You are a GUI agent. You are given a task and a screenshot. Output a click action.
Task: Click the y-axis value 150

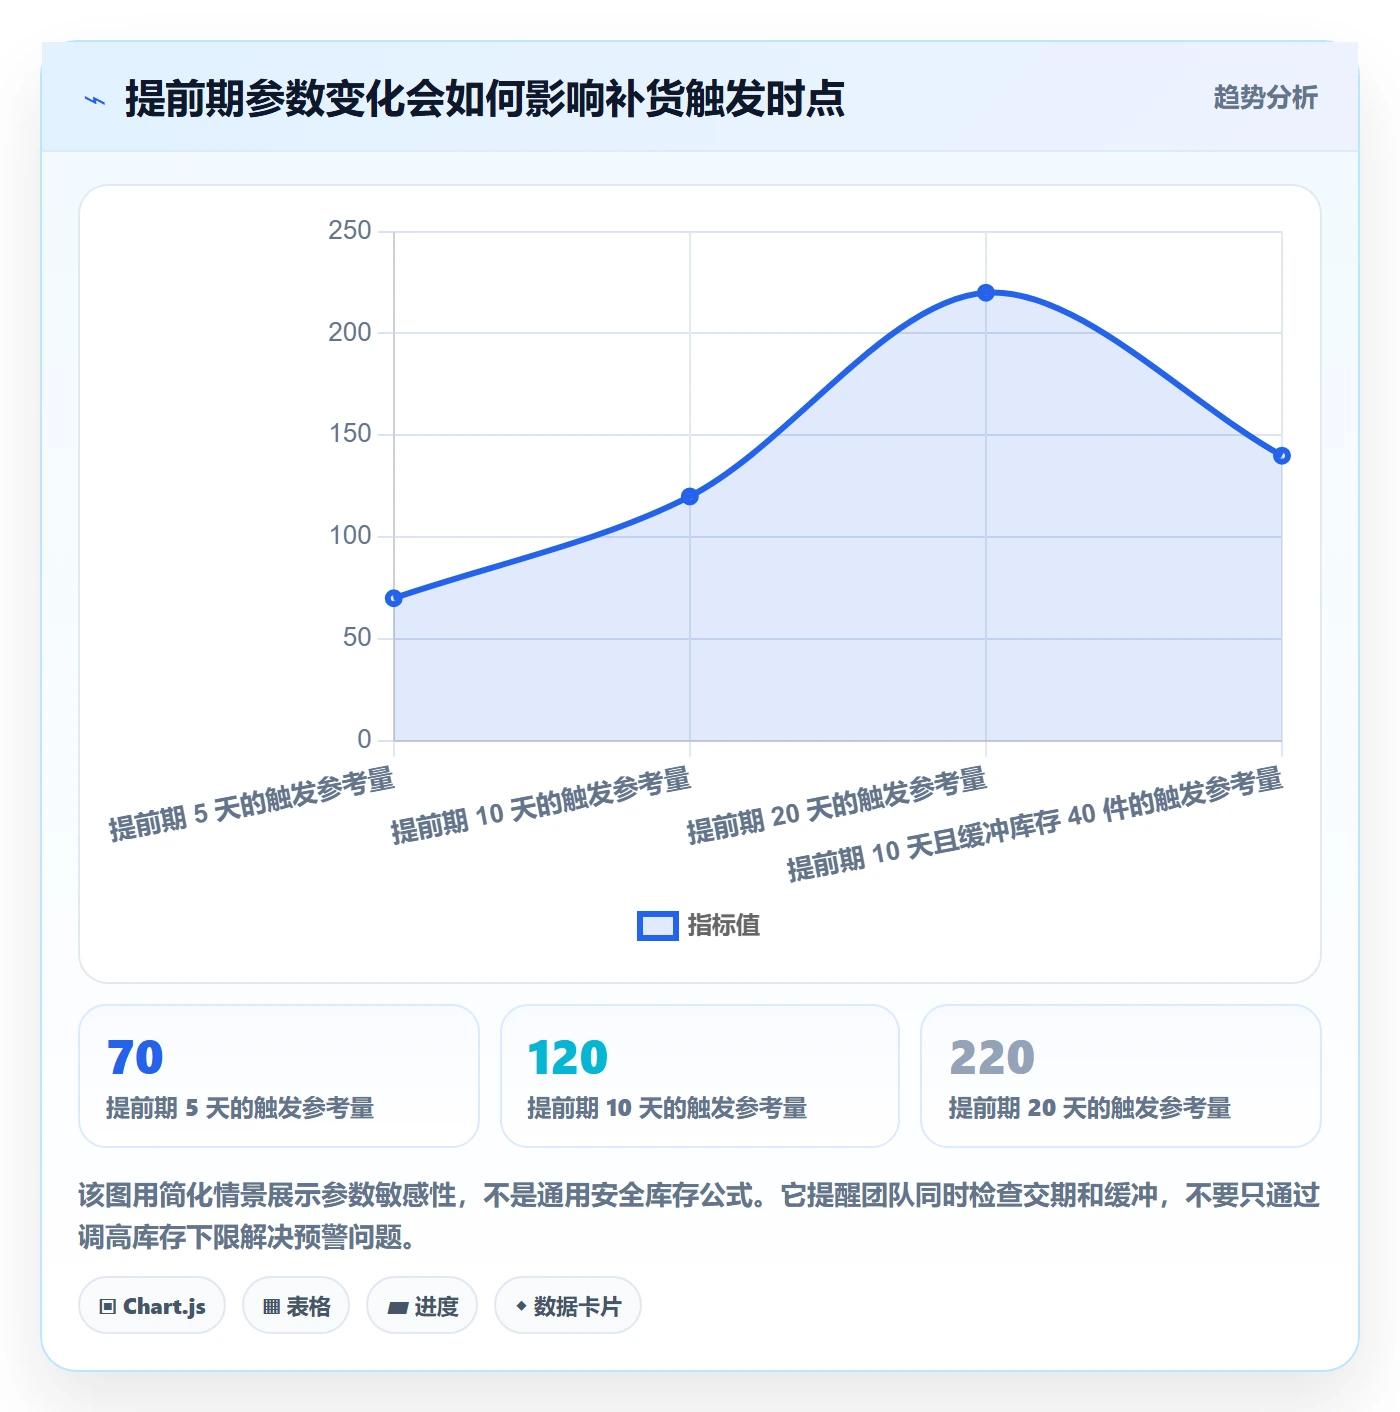tap(350, 434)
